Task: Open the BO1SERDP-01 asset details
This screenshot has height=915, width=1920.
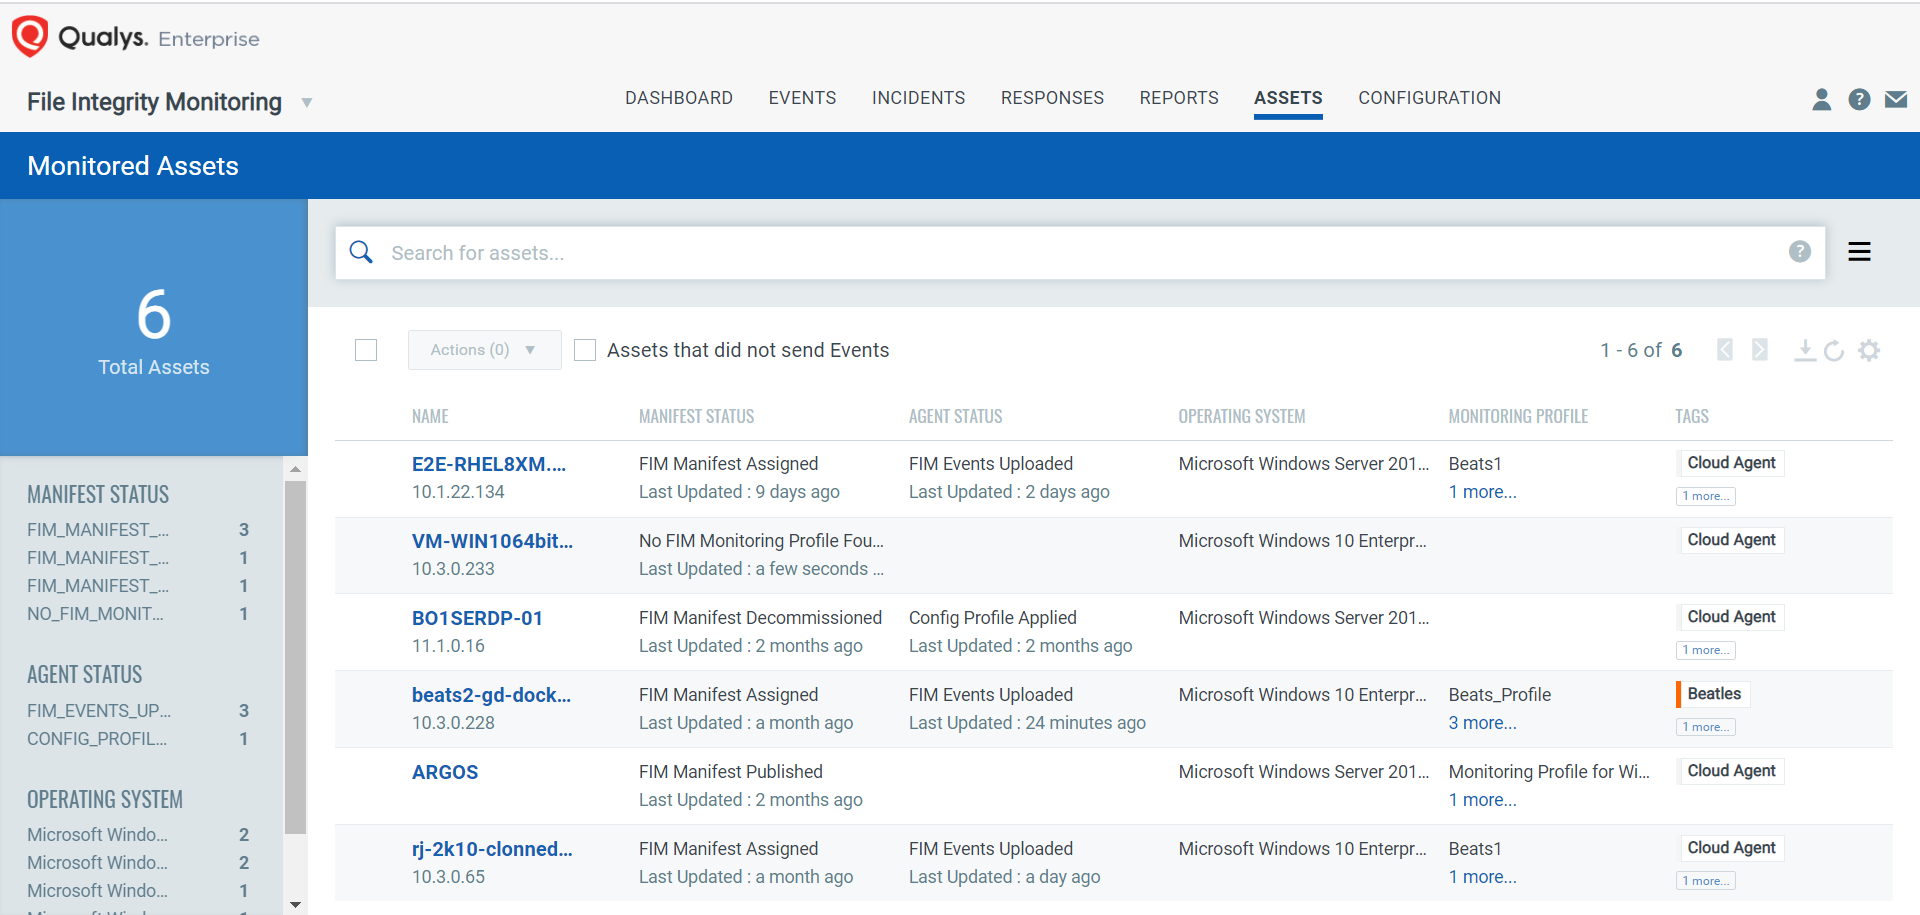Action: [477, 618]
